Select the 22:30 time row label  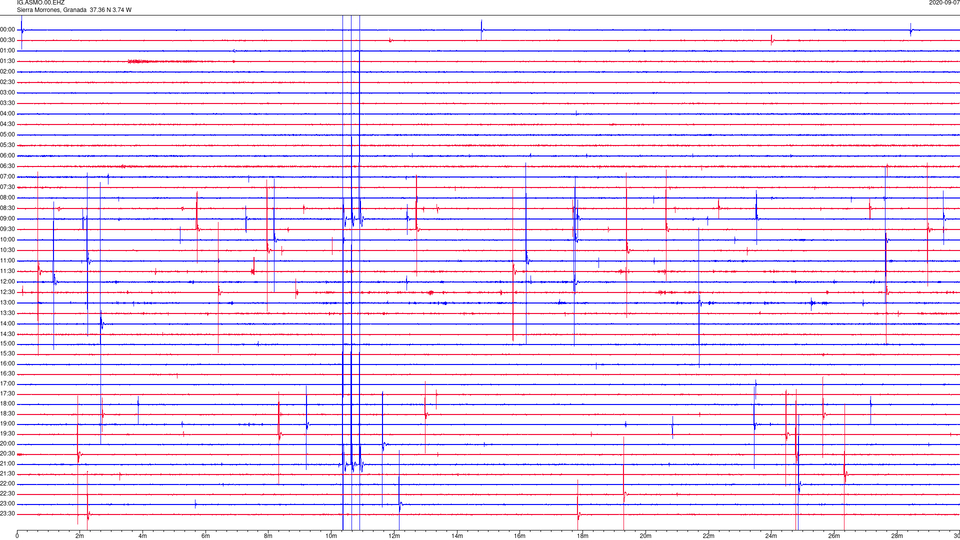[8, 494]
